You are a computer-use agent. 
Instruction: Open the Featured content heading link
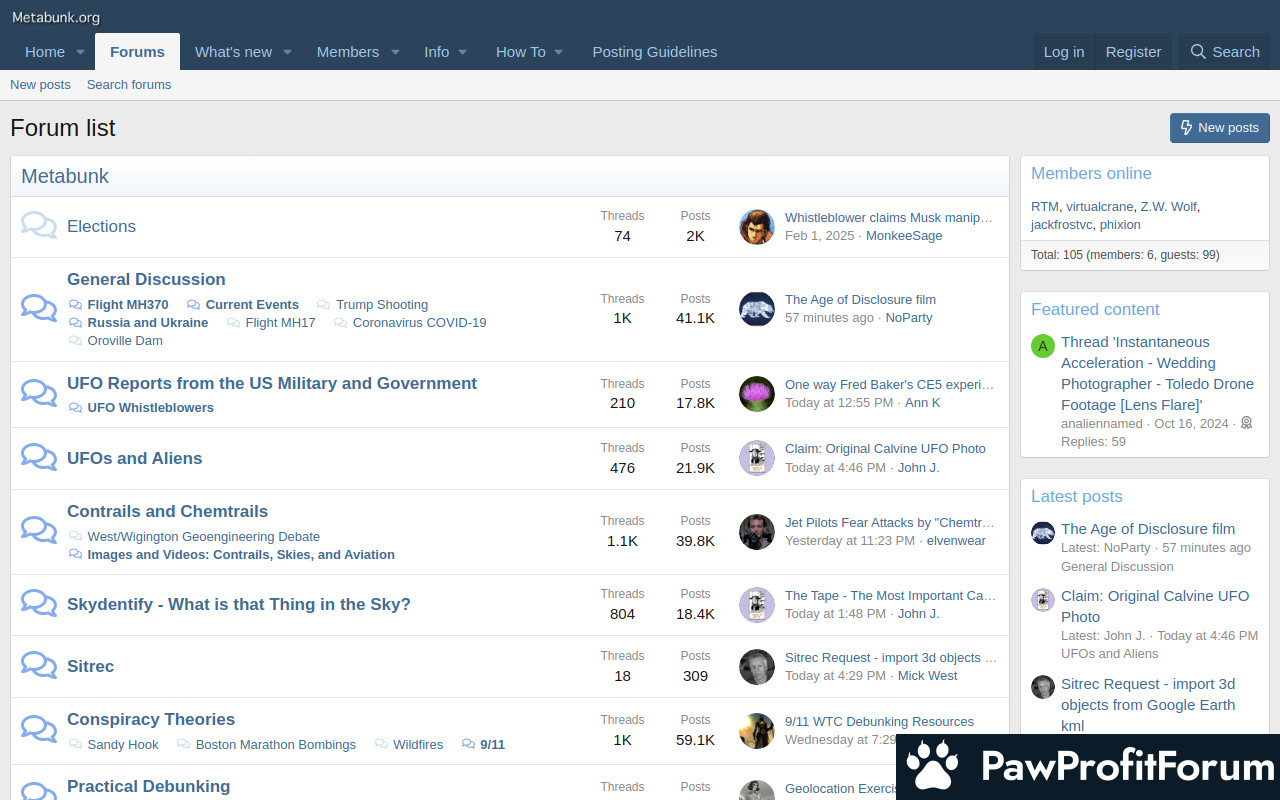tap(1095, 310)
